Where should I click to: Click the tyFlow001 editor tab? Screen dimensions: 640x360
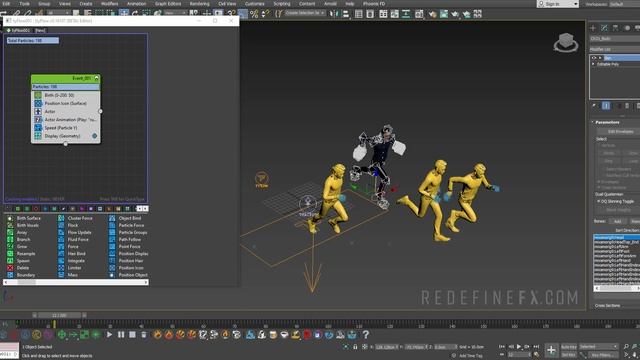pos(18,31)
